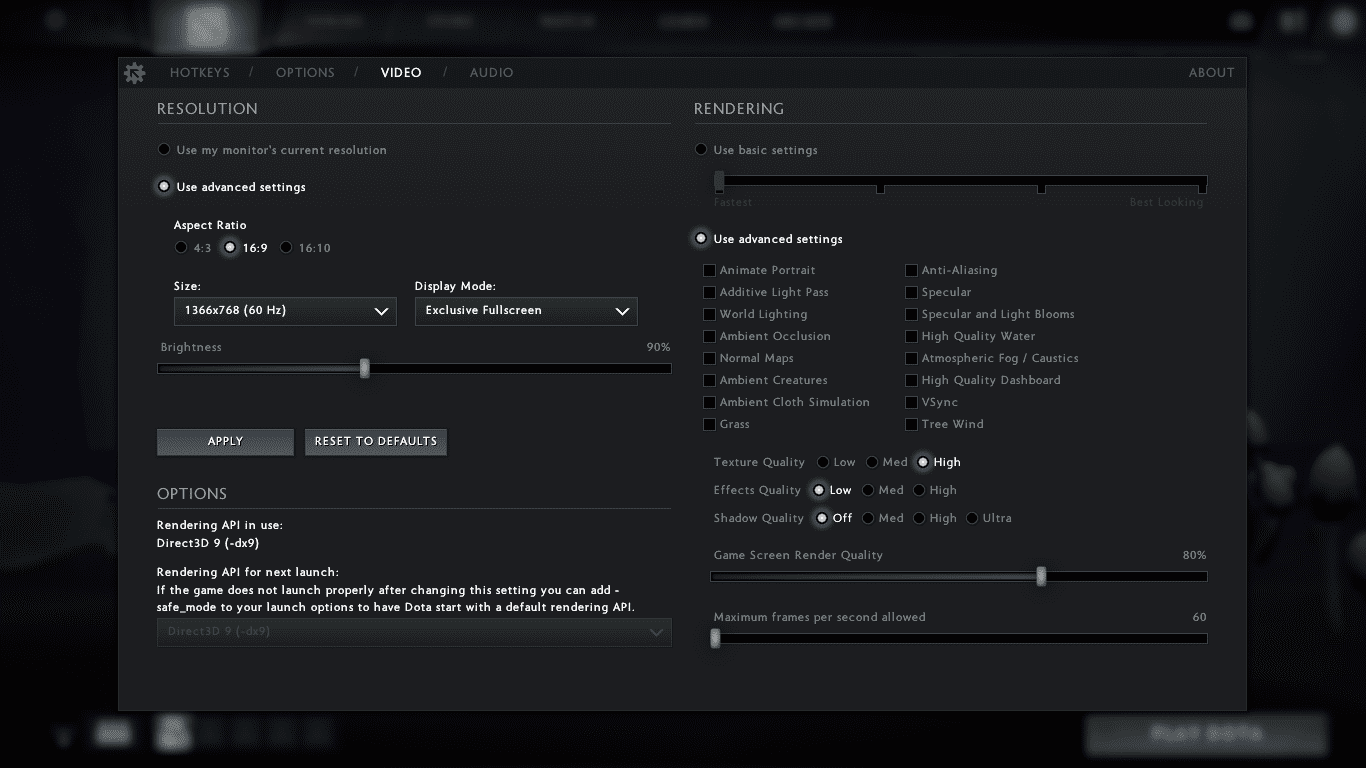
Task: Open the Display Mode dropdown
Action: 525,311
